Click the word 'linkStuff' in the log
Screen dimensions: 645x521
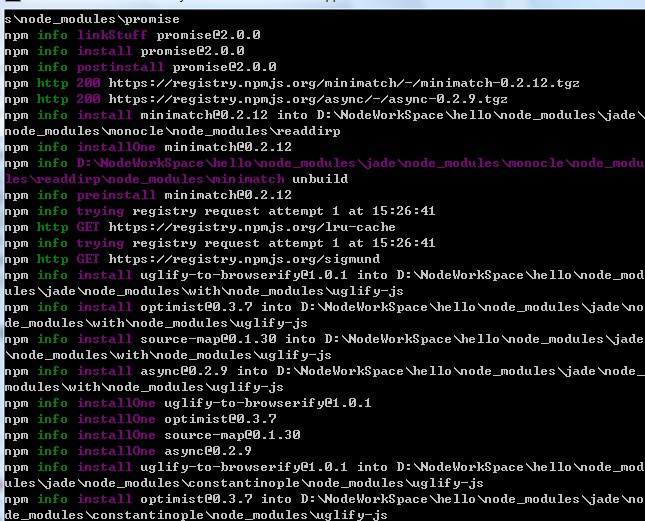pos(112,35)
